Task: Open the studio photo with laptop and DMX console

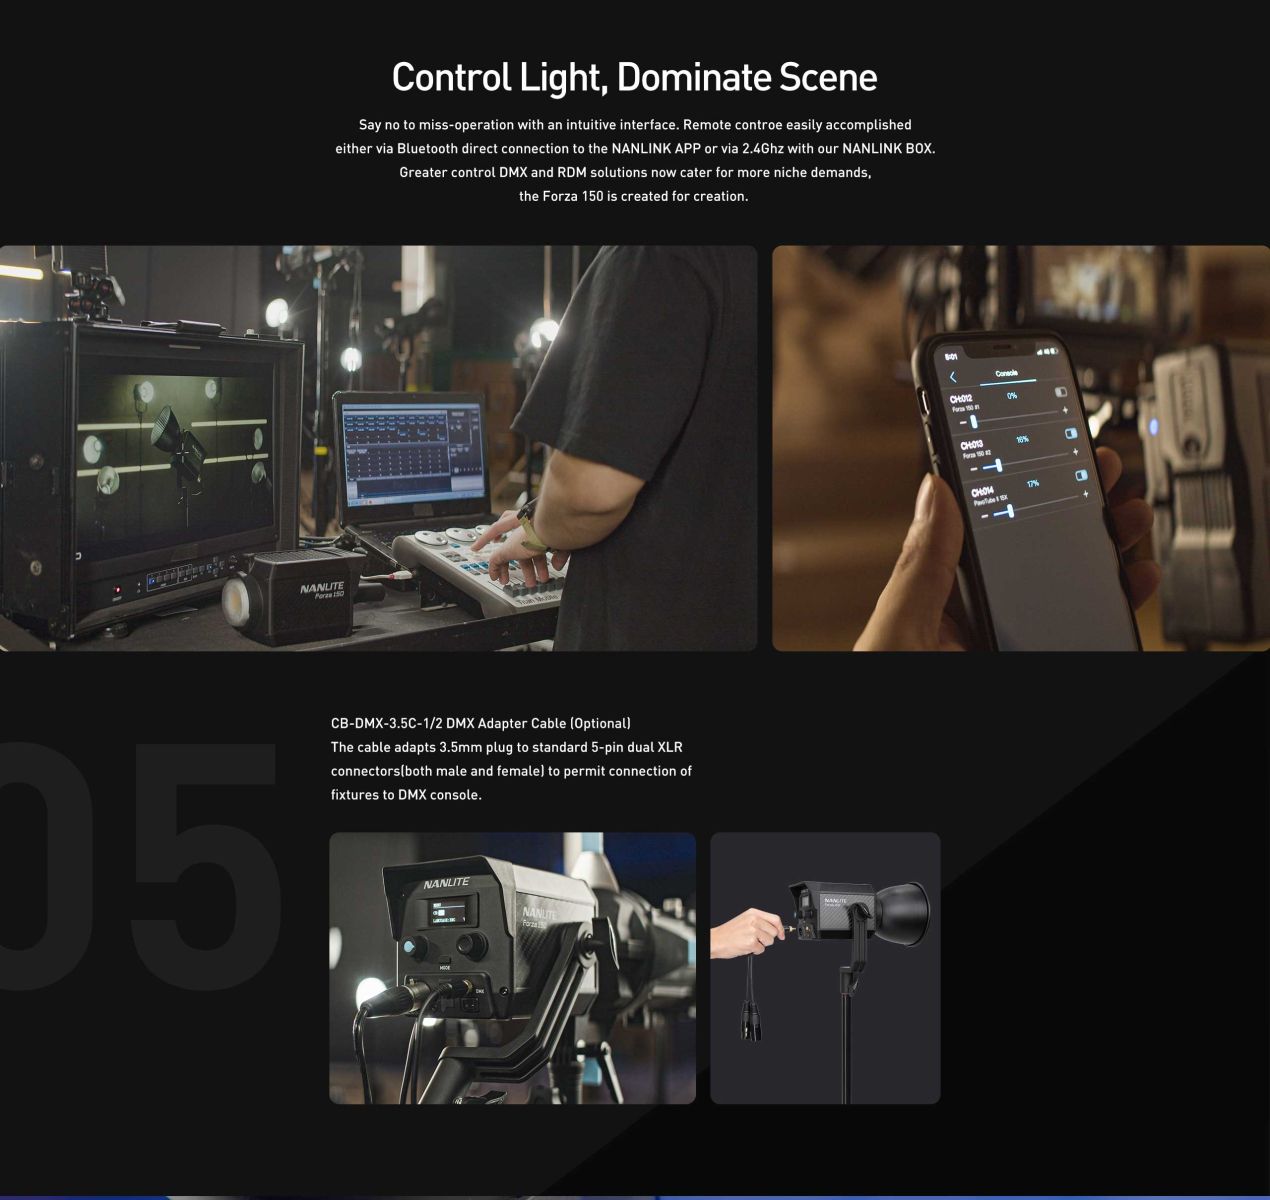Action: [x=378, y=448]
